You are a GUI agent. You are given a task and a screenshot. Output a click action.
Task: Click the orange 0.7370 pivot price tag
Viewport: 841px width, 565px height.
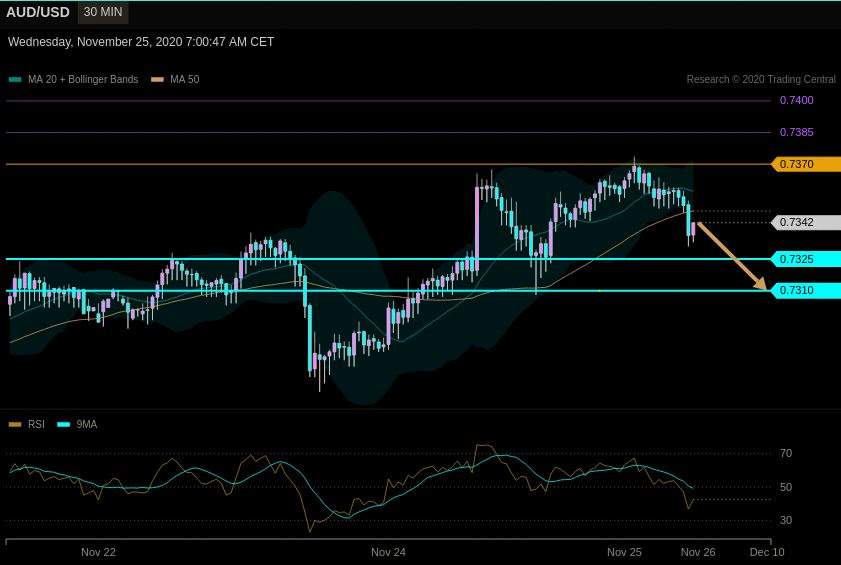click(806, 164)
